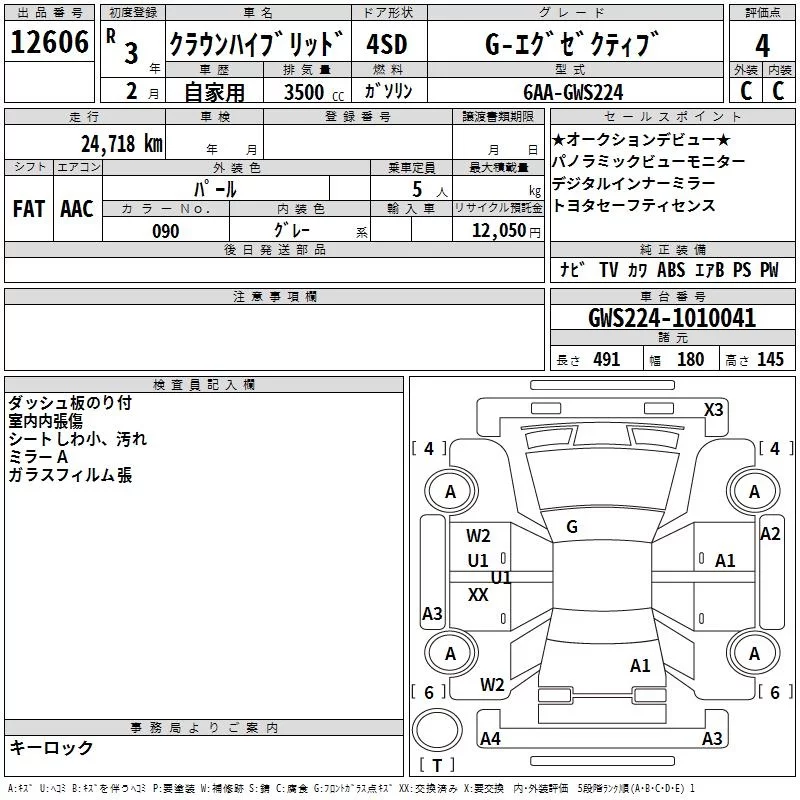Click the FAT shift type field
The height and width of the screenshot is (800, 800).
[x=29, y=208]
